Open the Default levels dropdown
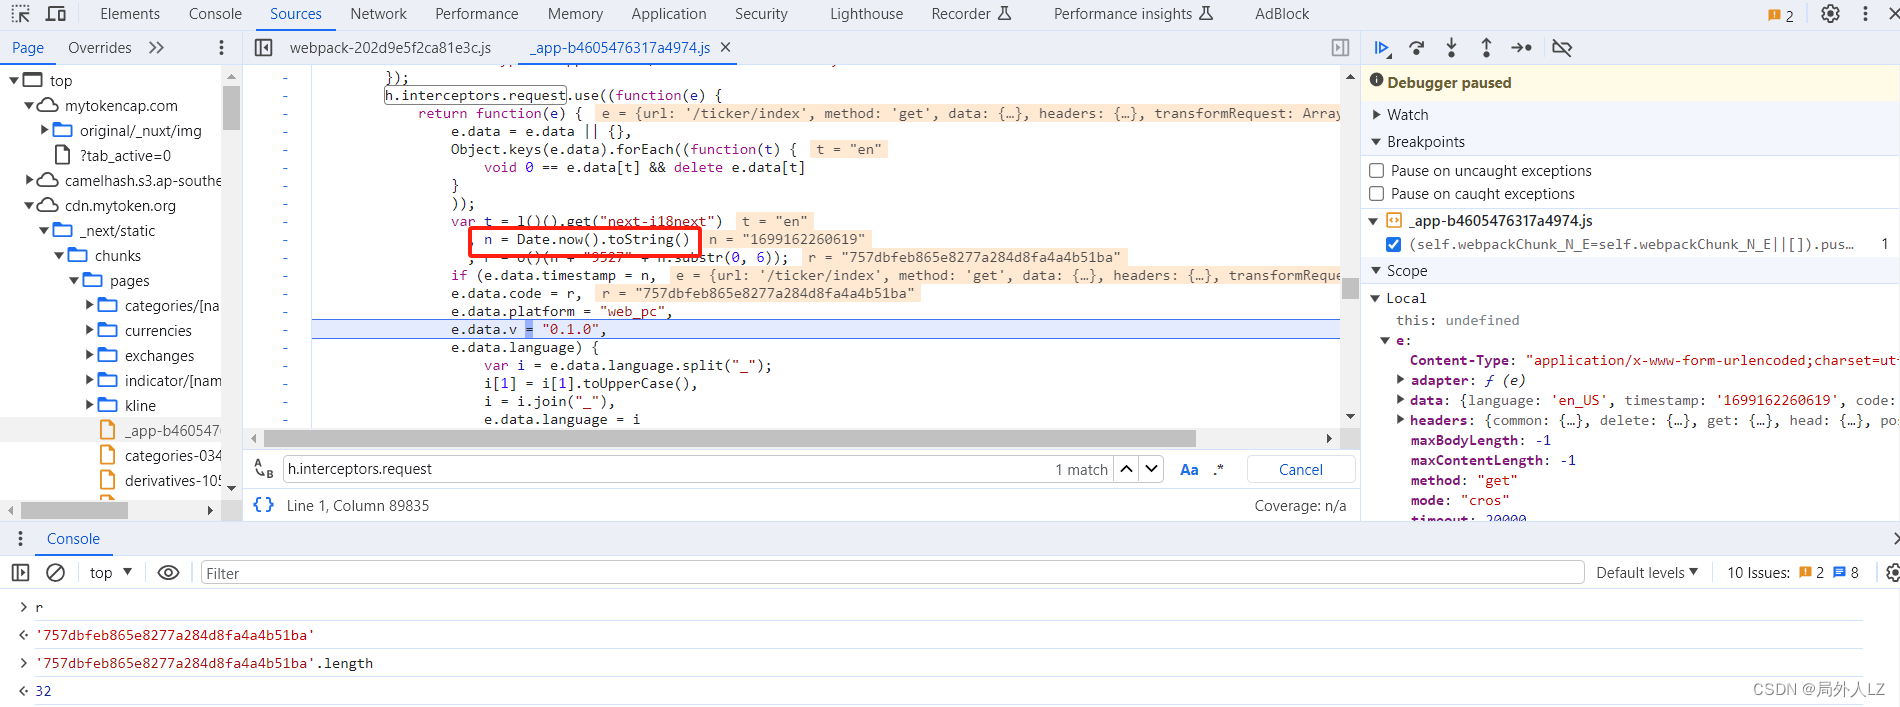The height and width of the screenshot is (707, 1900). (x=1646, y=573)
